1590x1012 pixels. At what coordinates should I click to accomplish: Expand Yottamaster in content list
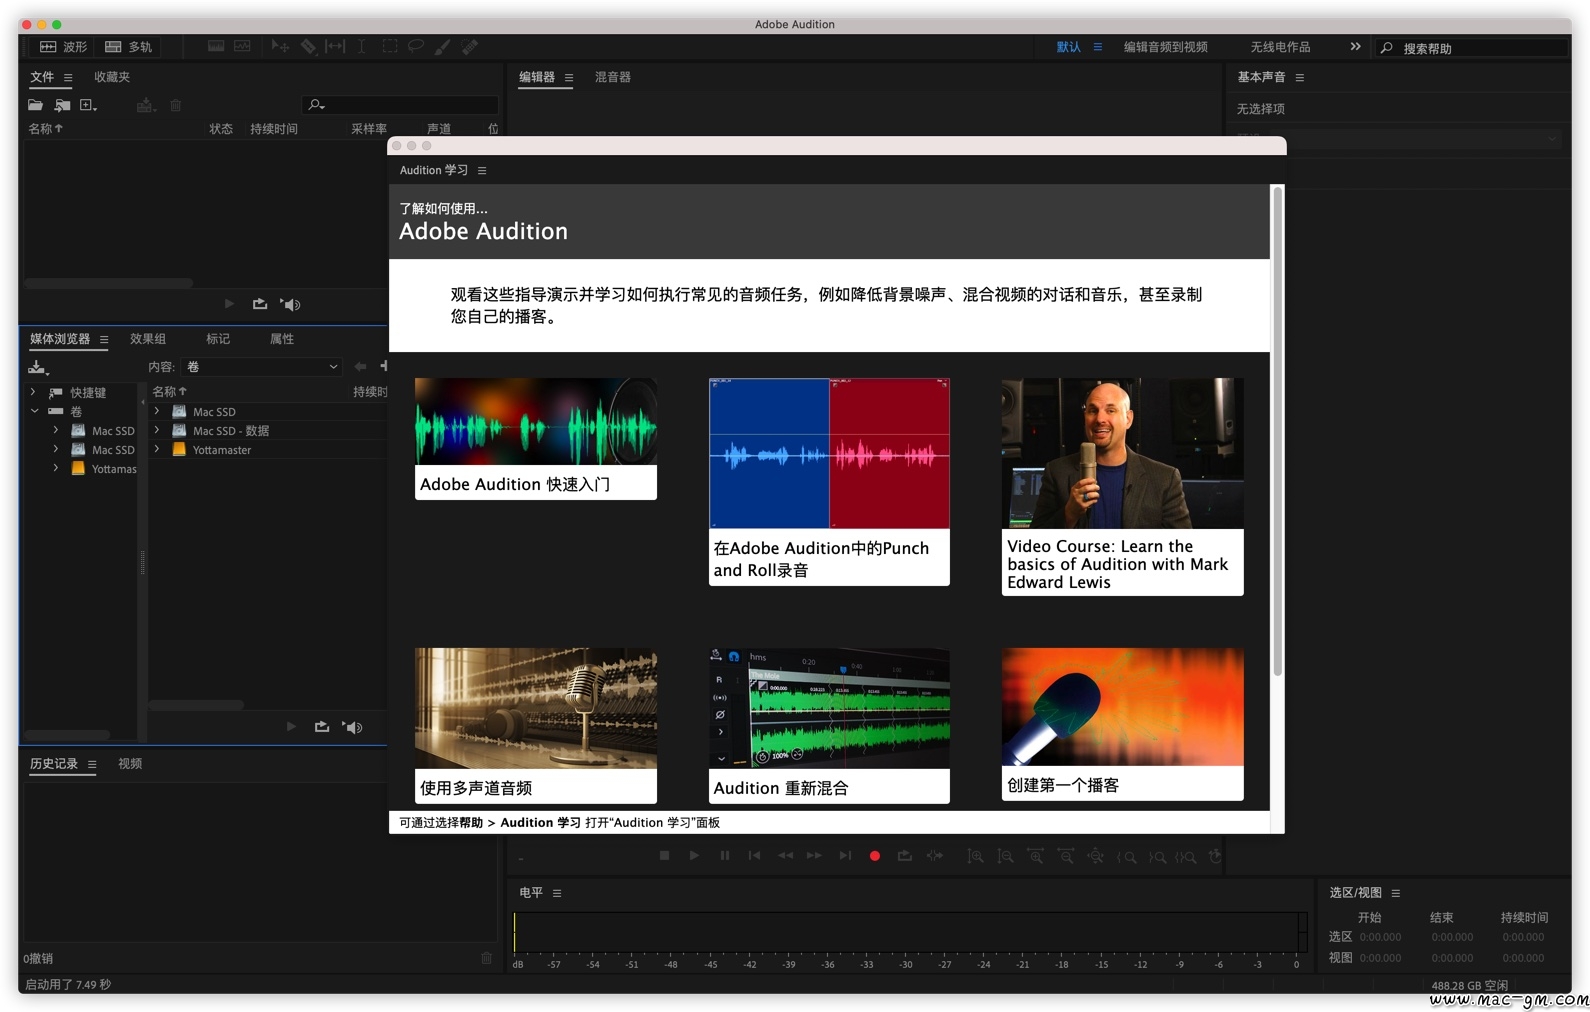[157, 449]
